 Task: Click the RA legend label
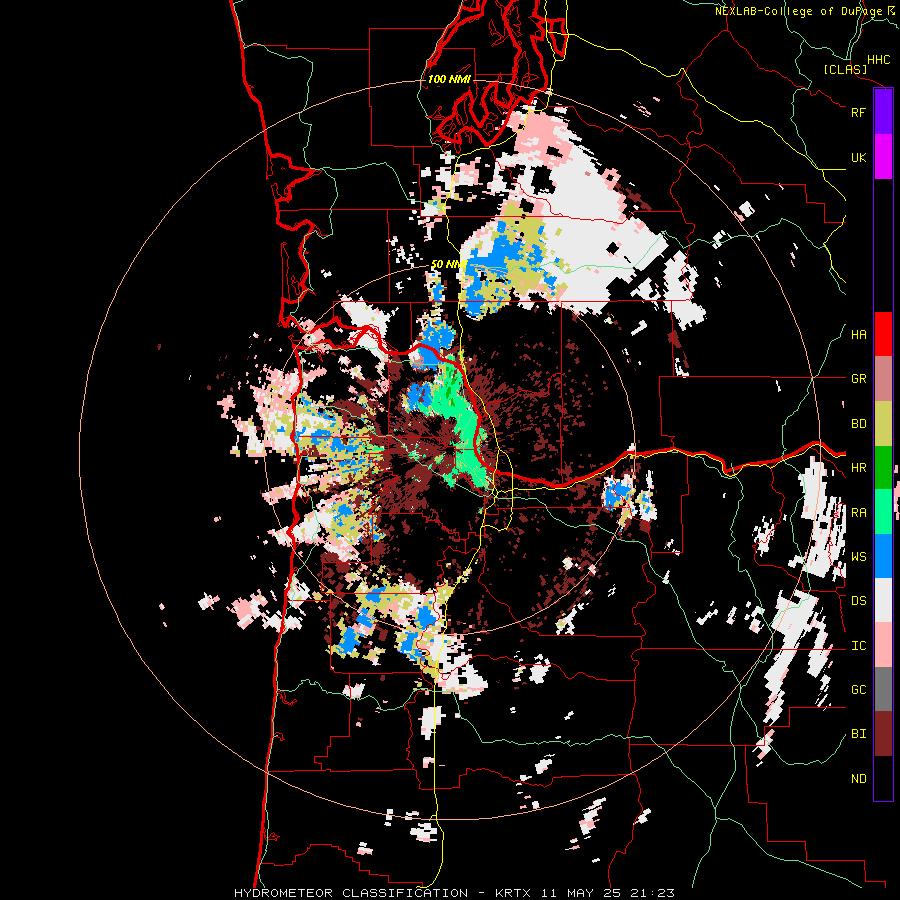coord(858,513)
